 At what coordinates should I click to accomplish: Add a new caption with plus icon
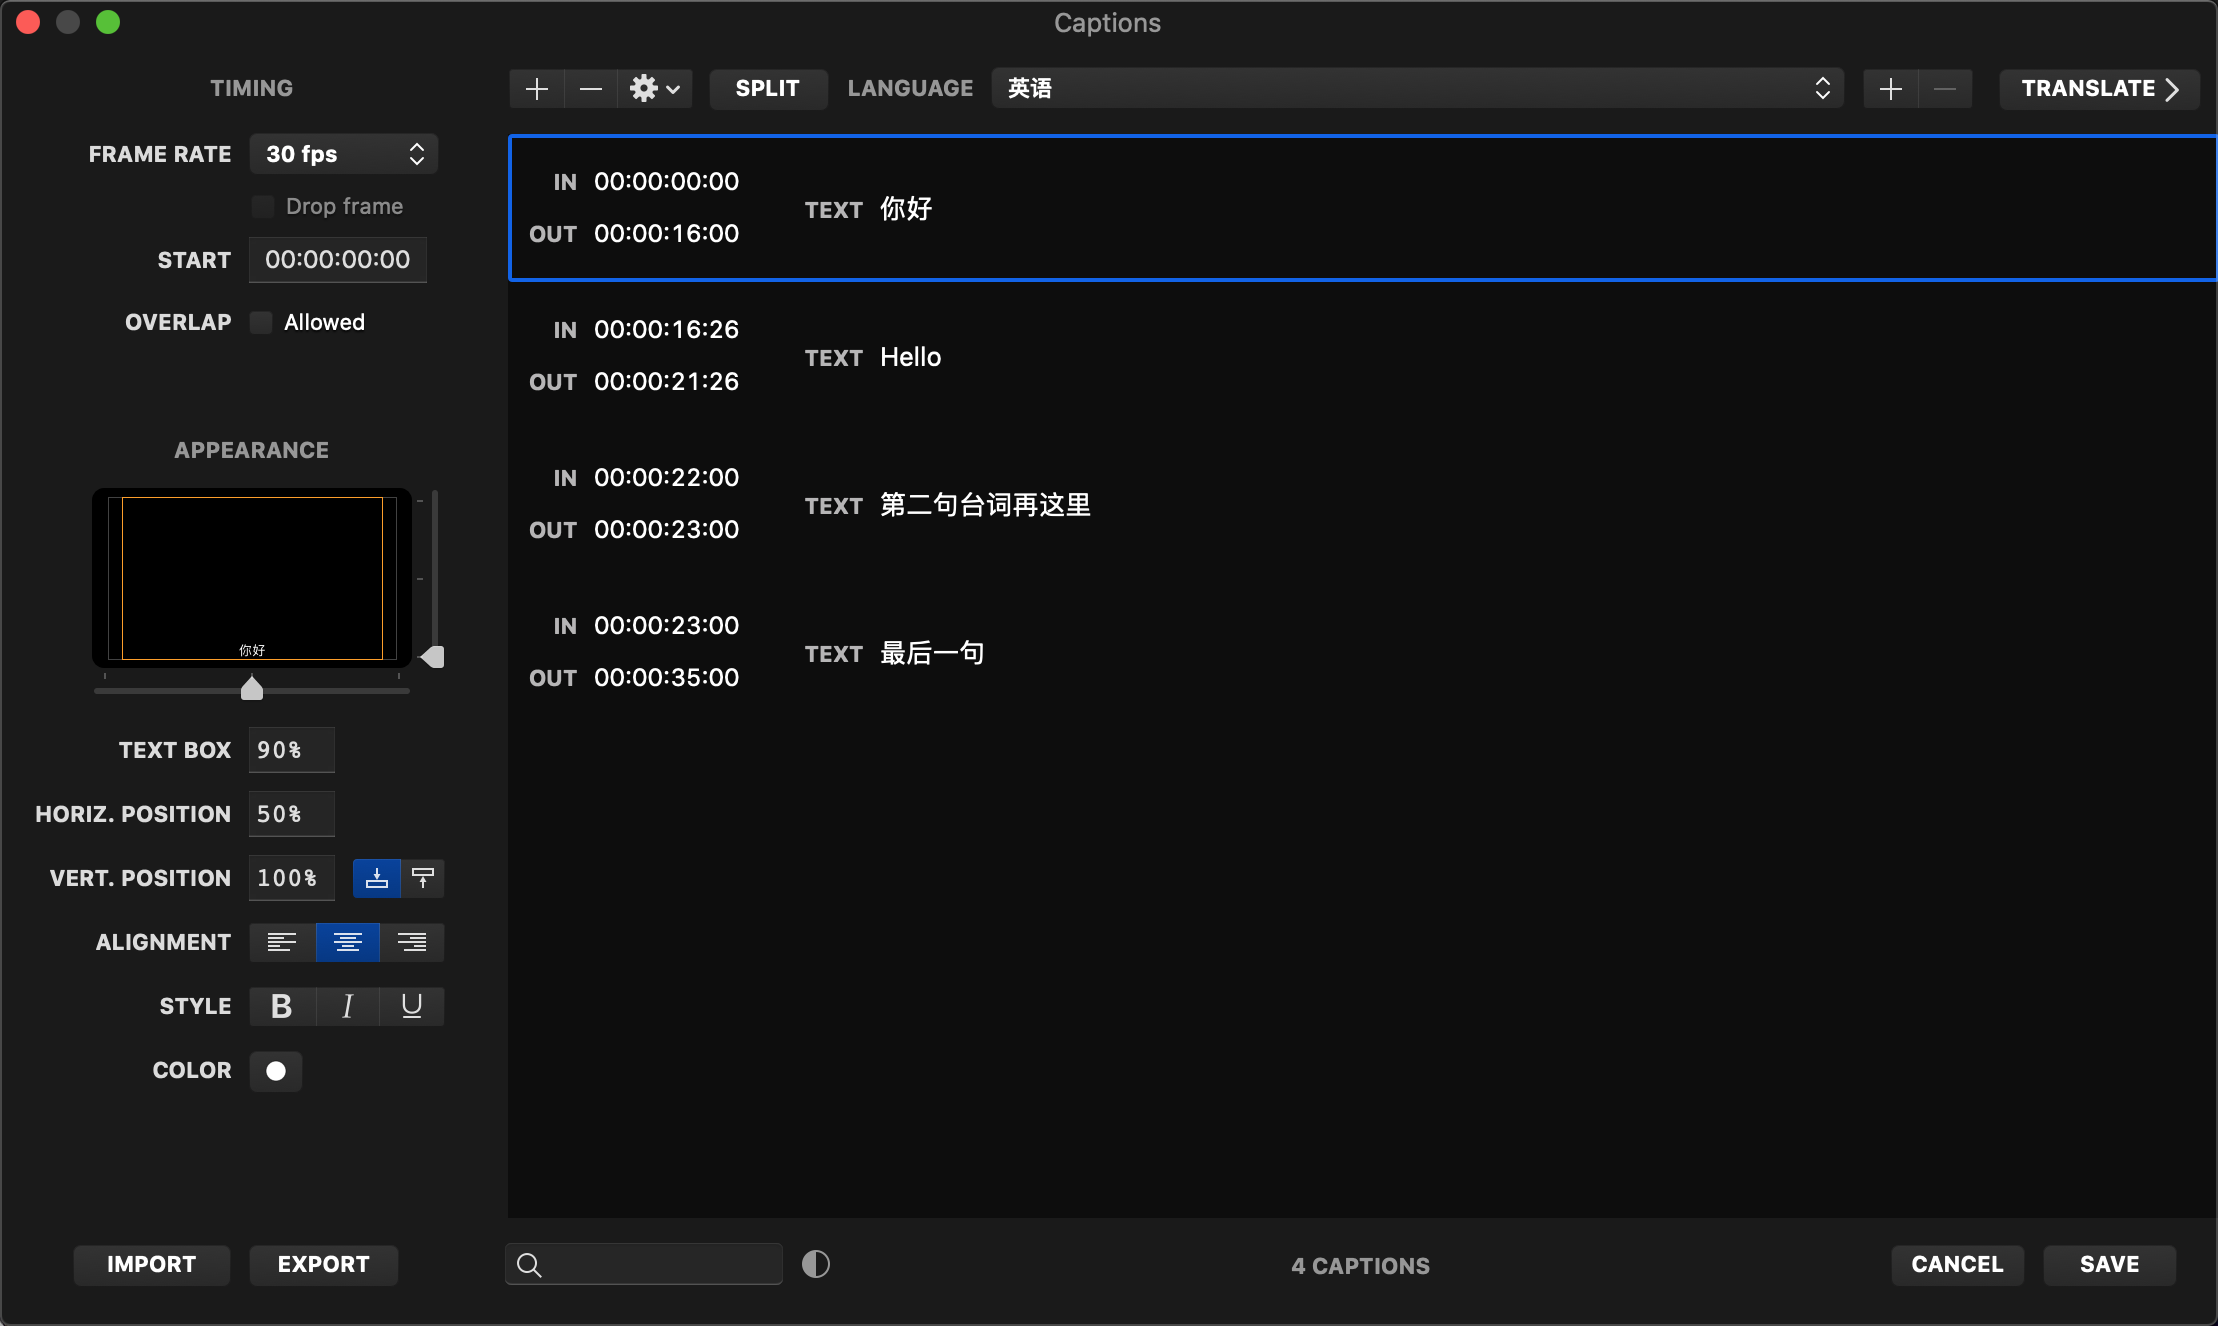[537, 89]
